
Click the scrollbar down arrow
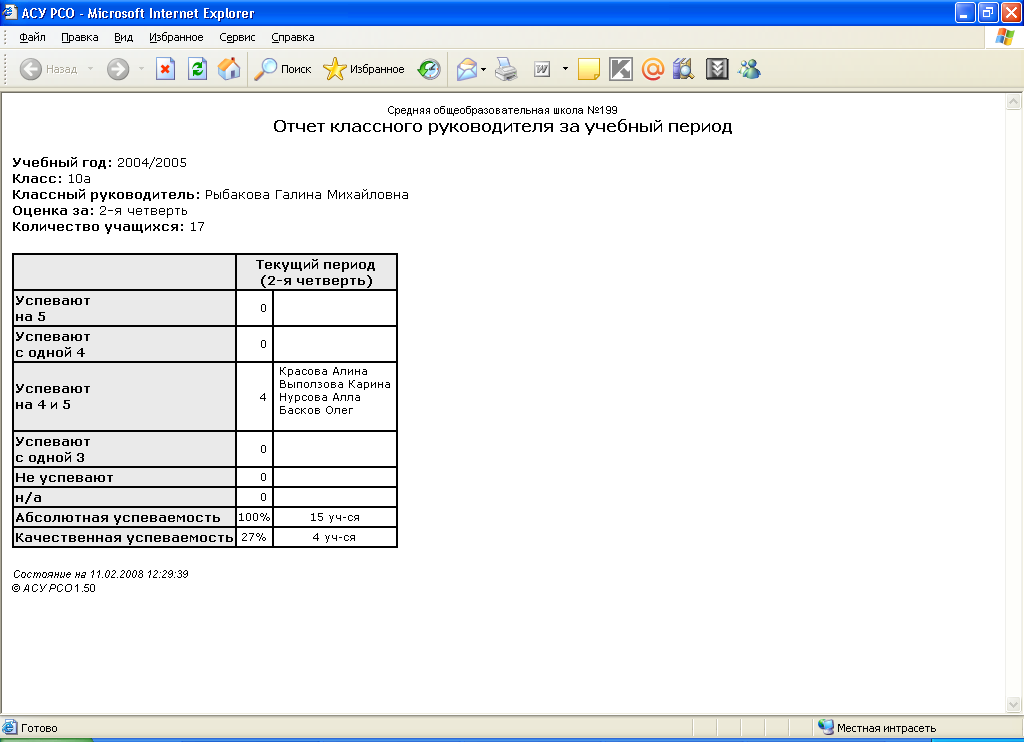pos(1014,704)
